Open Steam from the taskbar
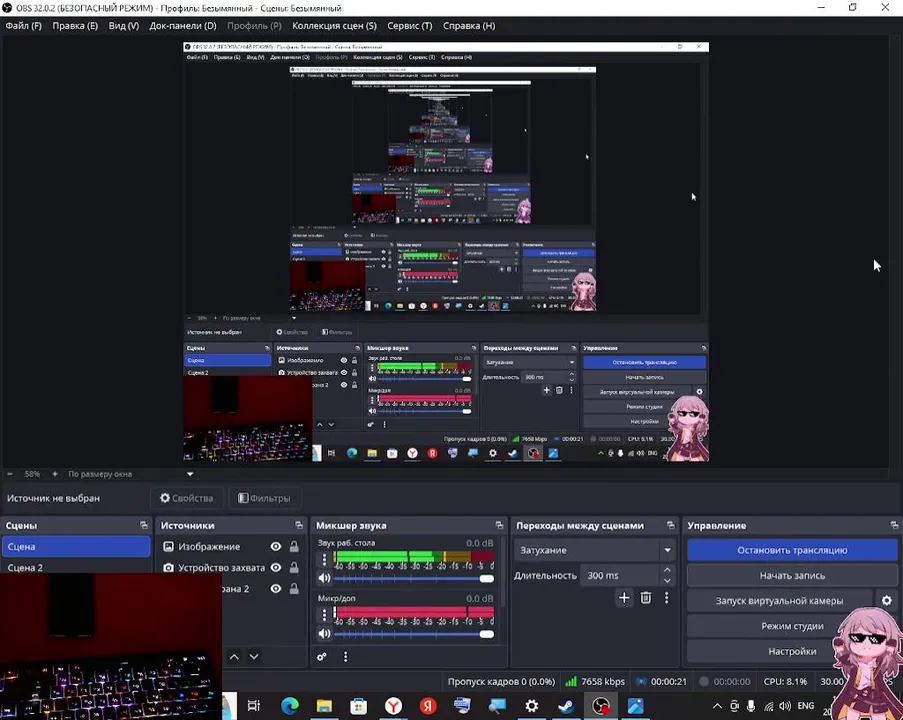Viewport: 903px width, 720px height. [x=566, y=706]
